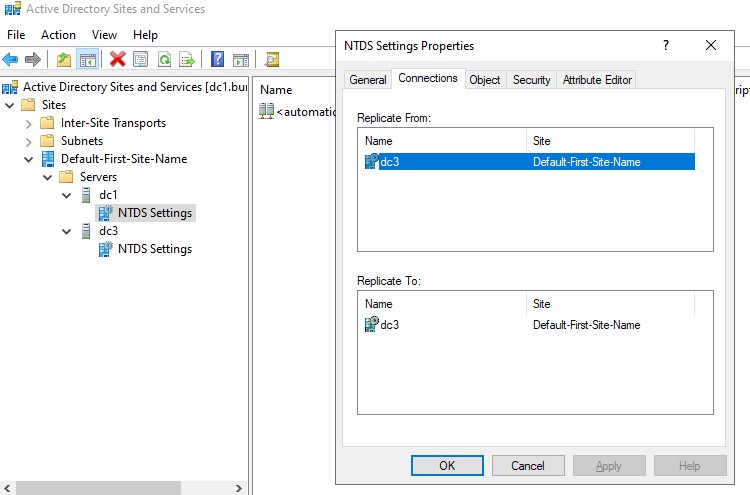Click the Refresh toolbar icon
The image size is (750, 495).
[x=165, y=60]
